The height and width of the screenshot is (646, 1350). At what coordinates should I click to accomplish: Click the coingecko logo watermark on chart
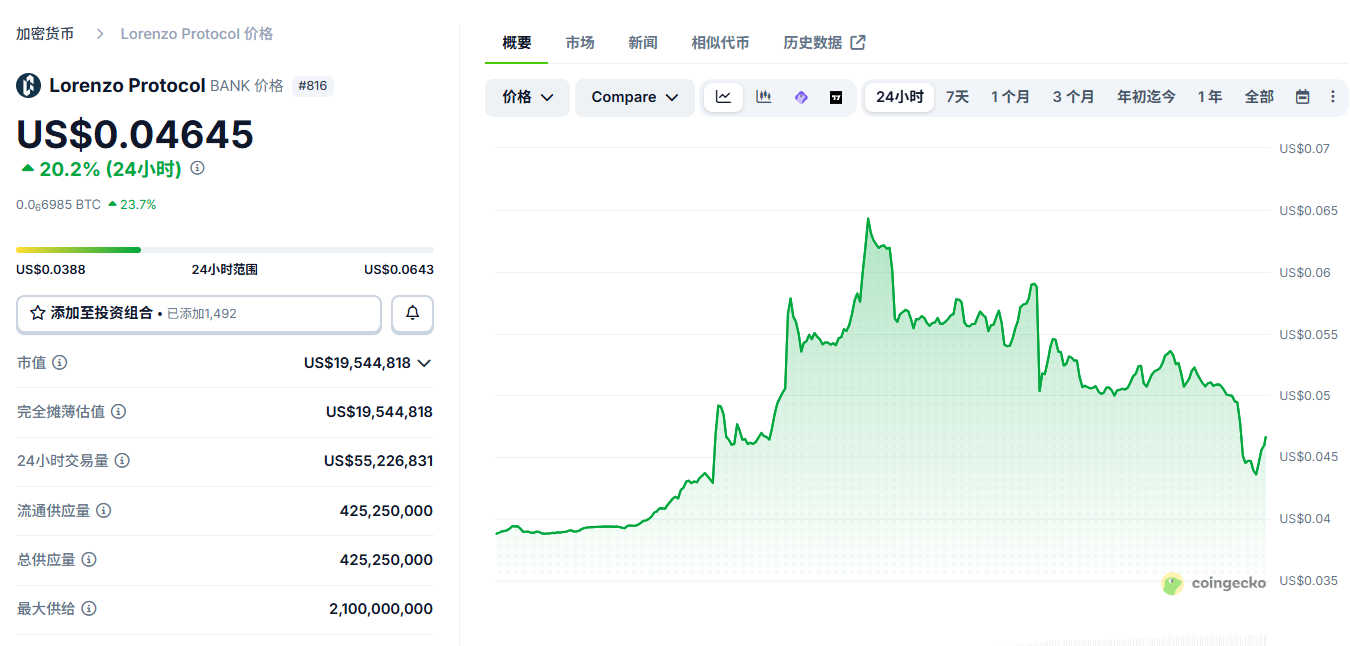pos(1213,584)
